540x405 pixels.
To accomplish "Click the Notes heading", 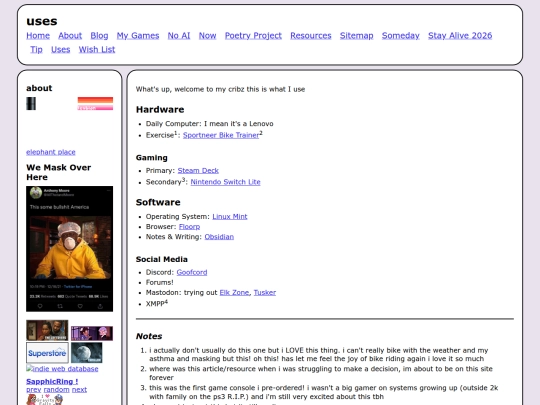I will coord(149,336).
